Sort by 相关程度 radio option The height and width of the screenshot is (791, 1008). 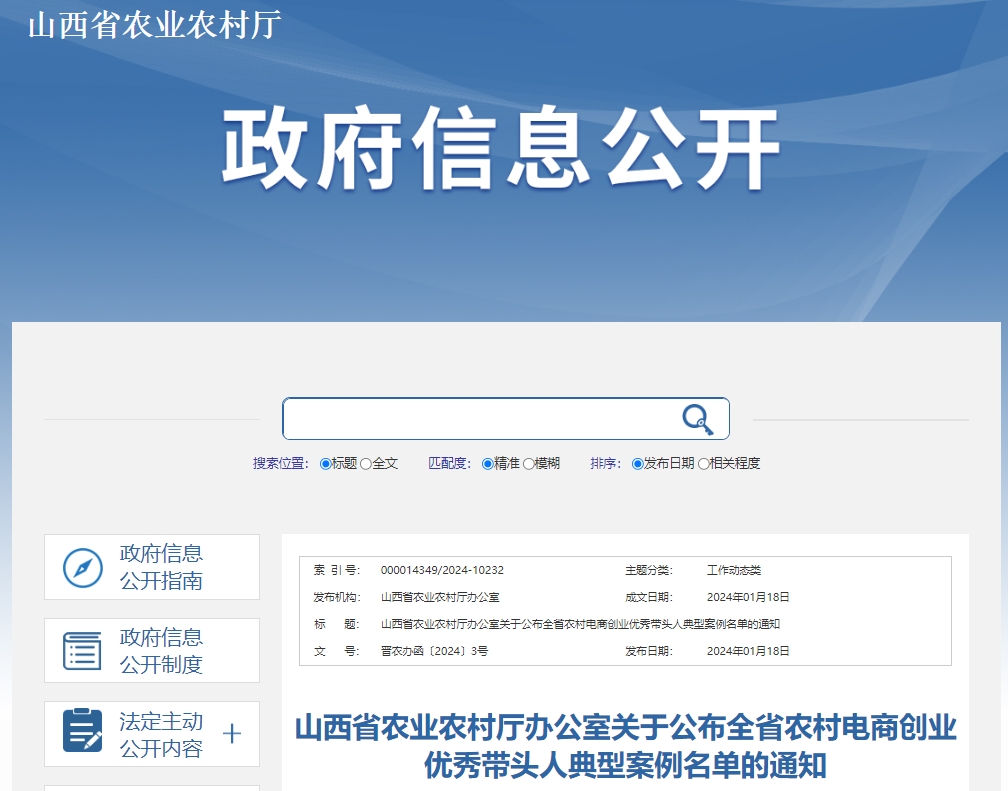click(704, 464)
